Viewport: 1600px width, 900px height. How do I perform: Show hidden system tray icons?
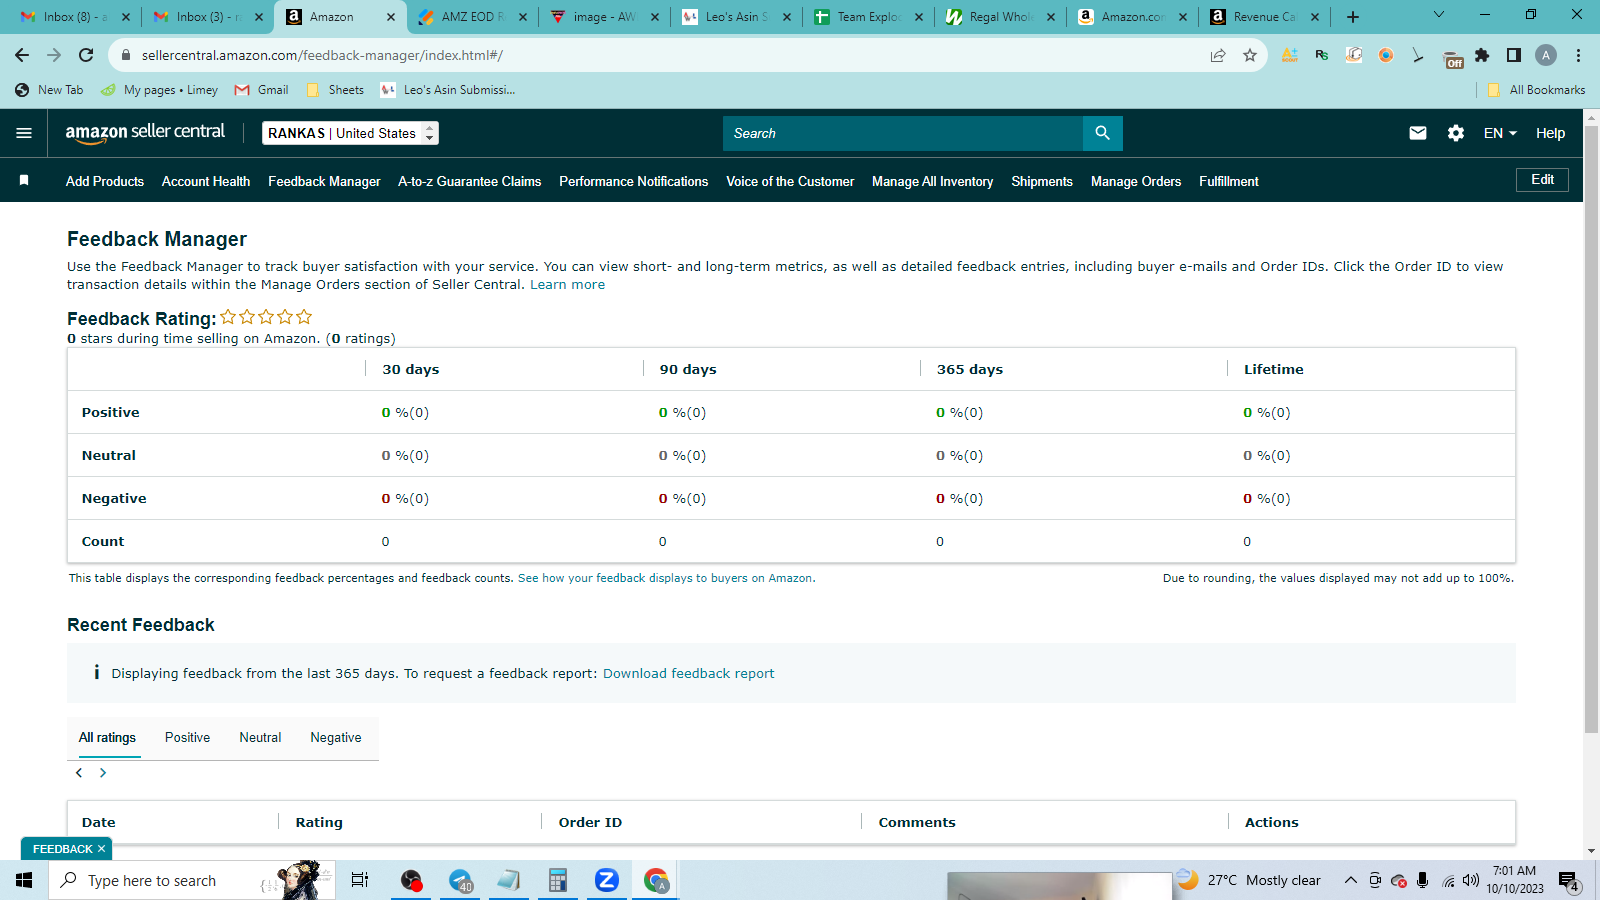(x=1350, y=880)
